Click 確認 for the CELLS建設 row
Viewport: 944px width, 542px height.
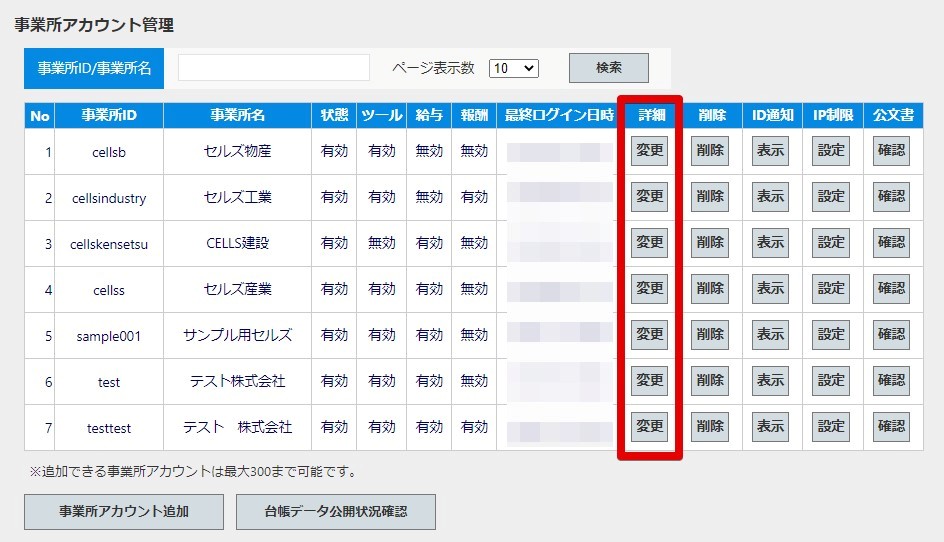coord(891,243)
